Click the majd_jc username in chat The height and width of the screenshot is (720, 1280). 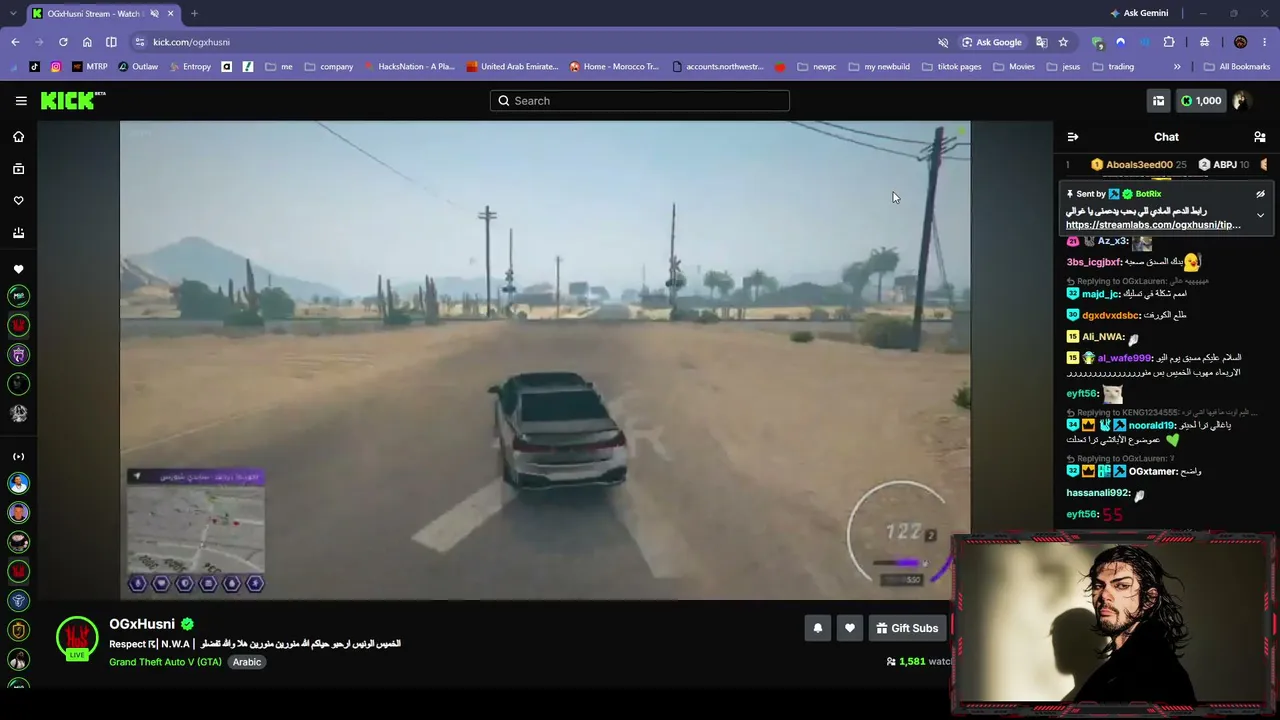[x=1100, y=294]
